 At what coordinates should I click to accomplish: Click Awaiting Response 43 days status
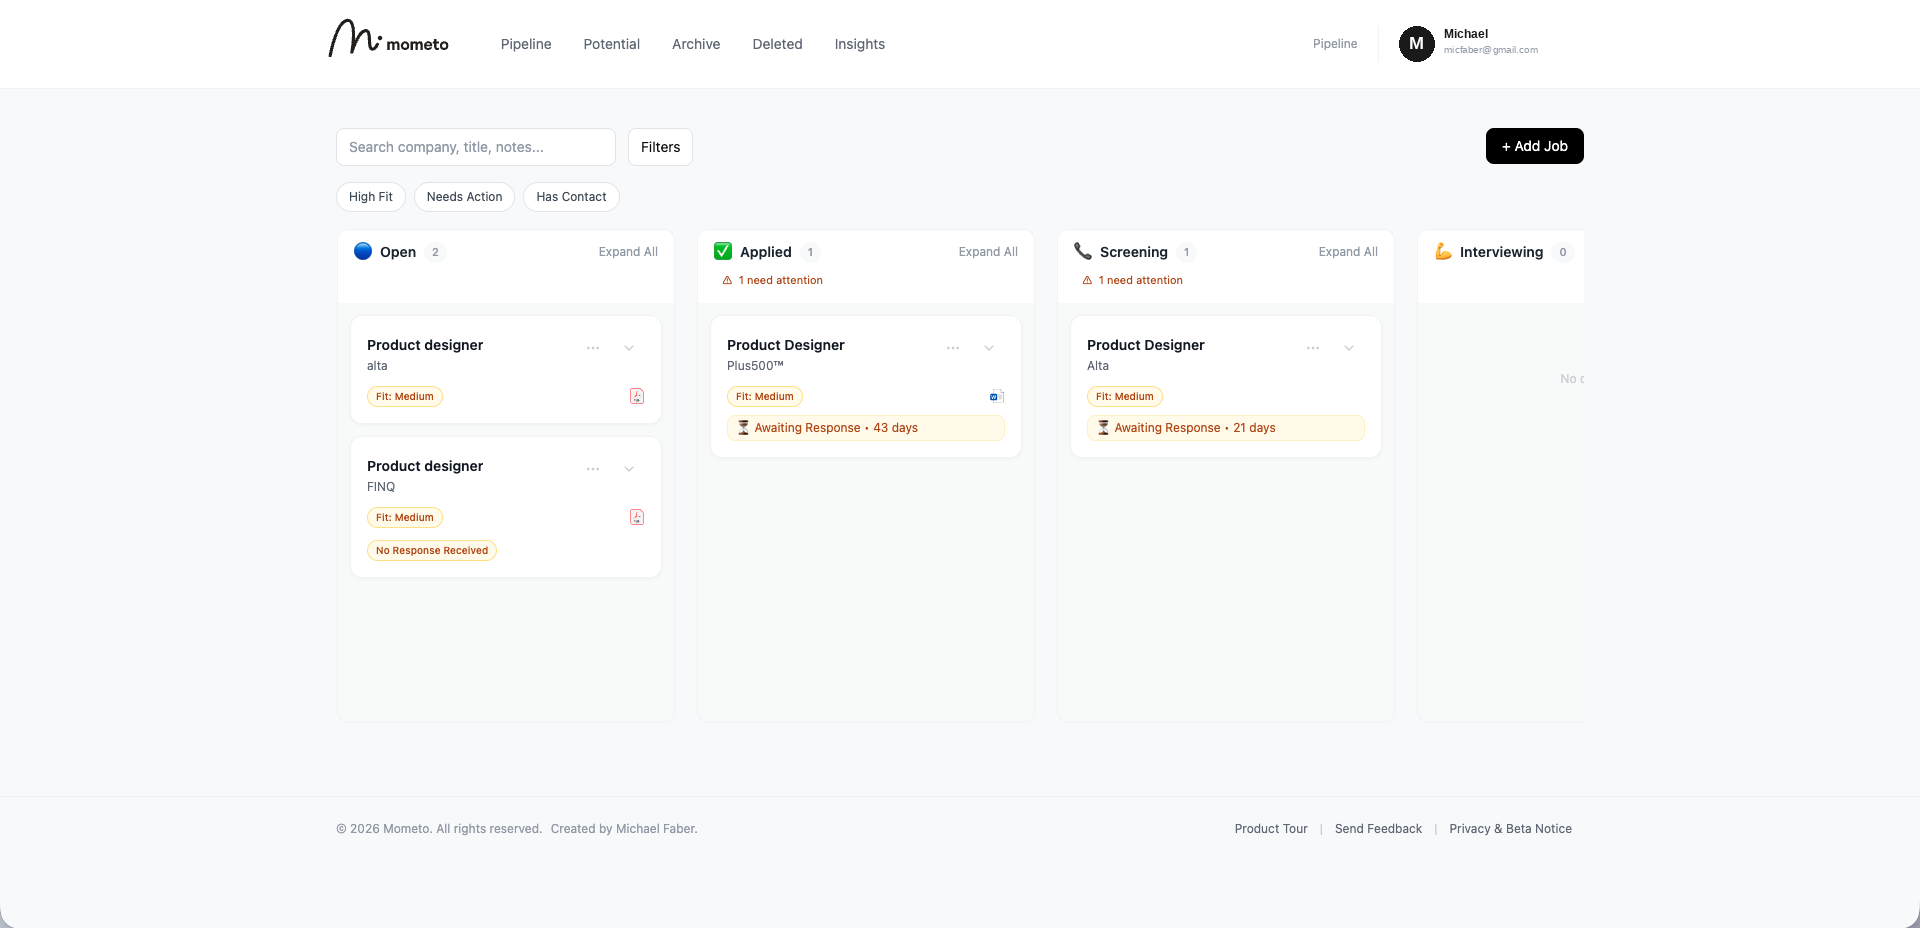[866, 428]
